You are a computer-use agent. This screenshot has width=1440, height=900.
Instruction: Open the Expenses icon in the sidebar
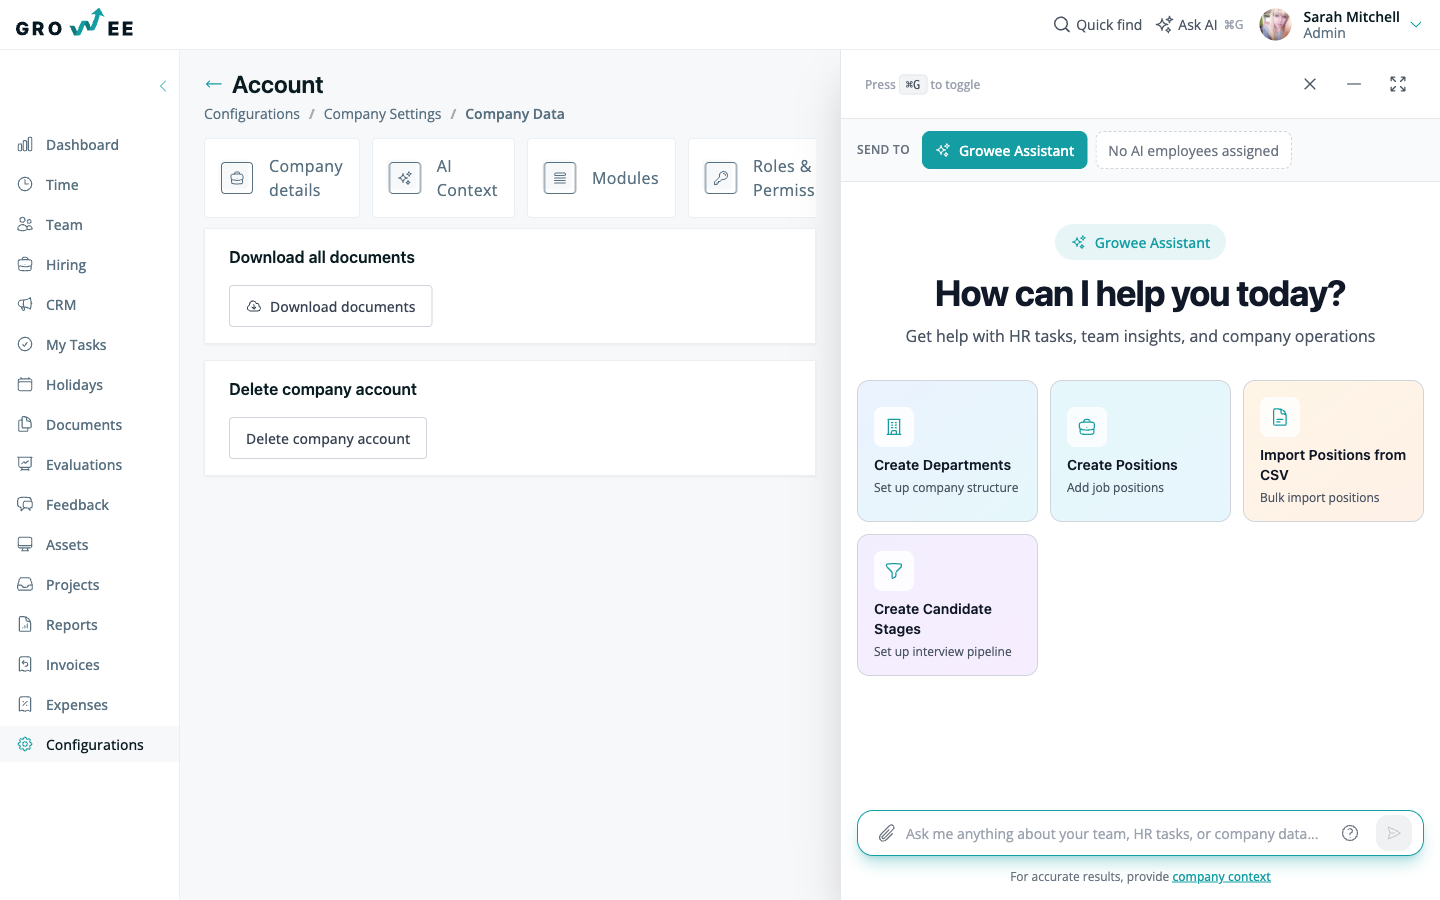coord(25,704)
